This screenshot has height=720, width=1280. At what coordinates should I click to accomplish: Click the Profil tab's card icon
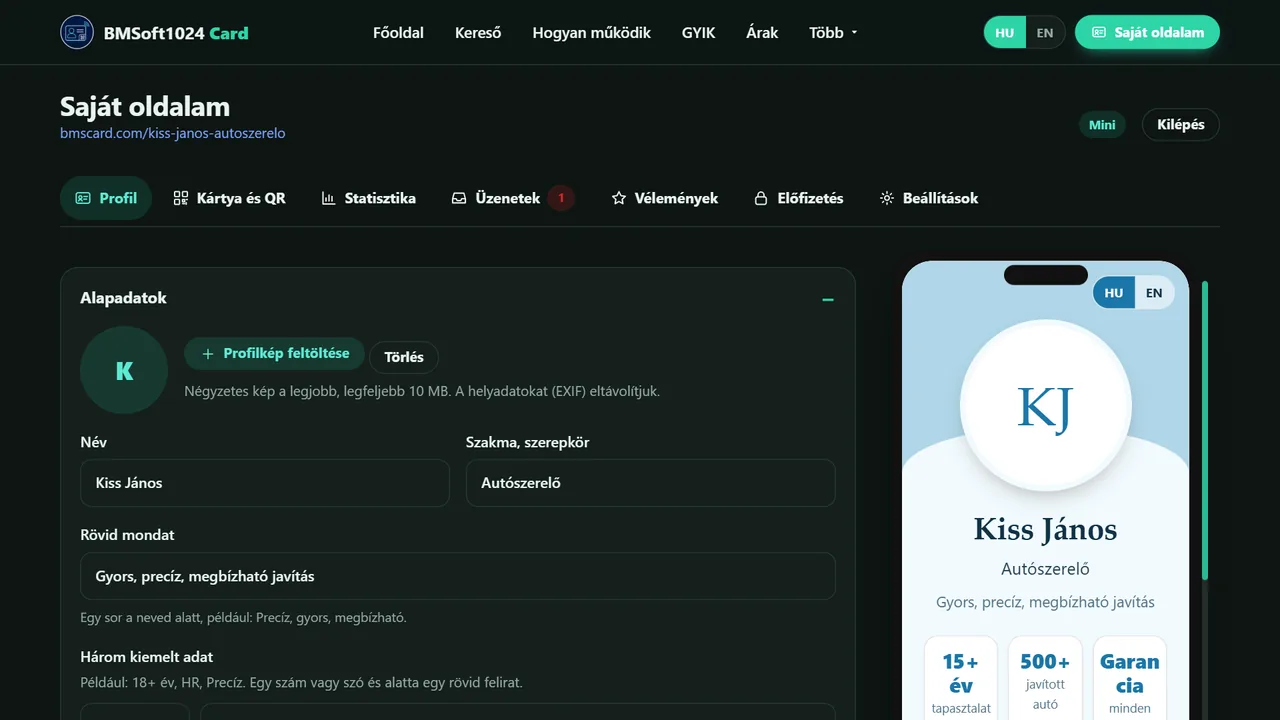tap(83, 198)
